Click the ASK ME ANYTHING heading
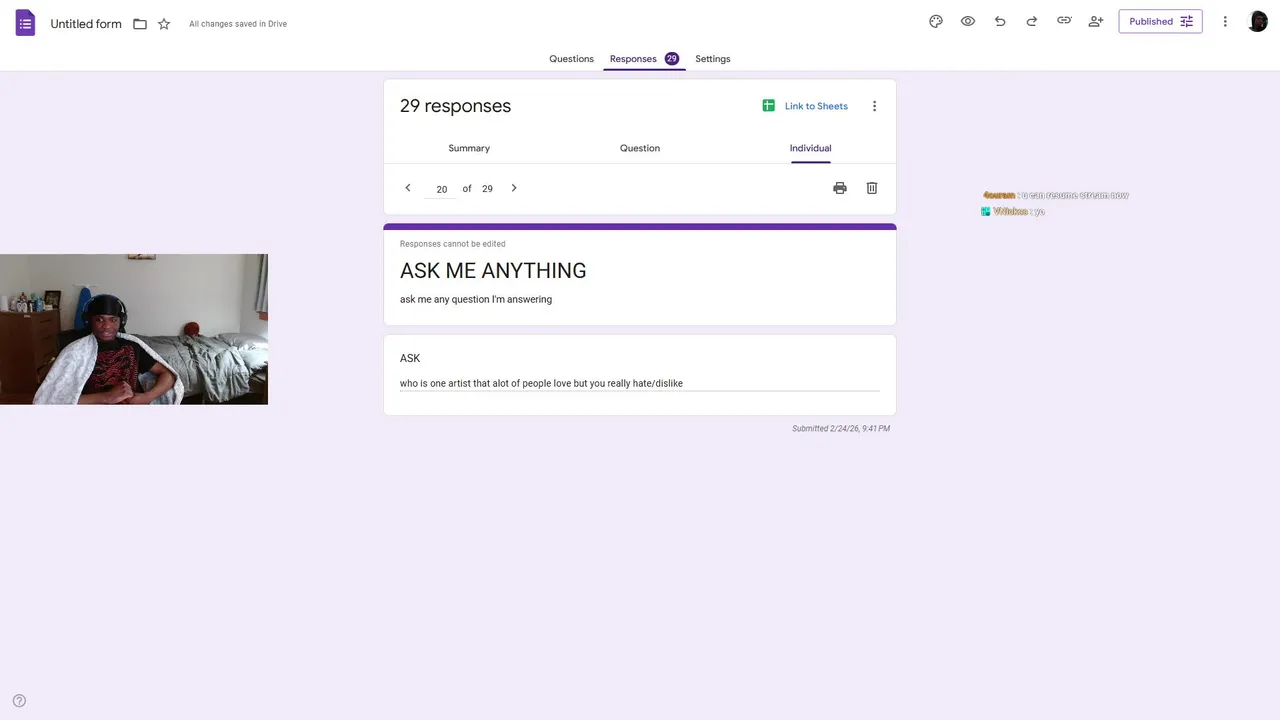Viewport: 1280px width, 720px height. pyautogui.click(x=493, y=271)
